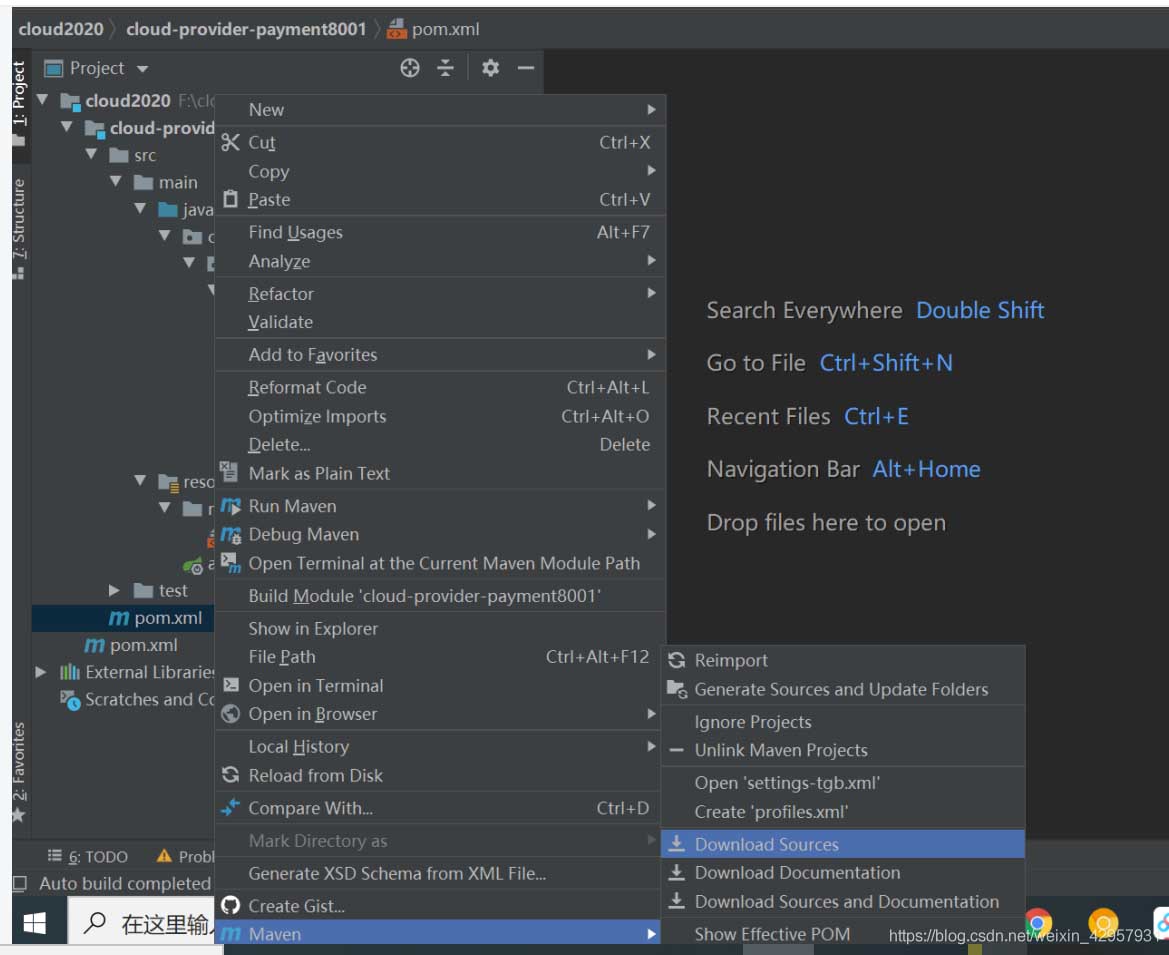Click Open 'settings-tgb.xml'
This screenshot has height=955, width=1169.
[843, 783]
